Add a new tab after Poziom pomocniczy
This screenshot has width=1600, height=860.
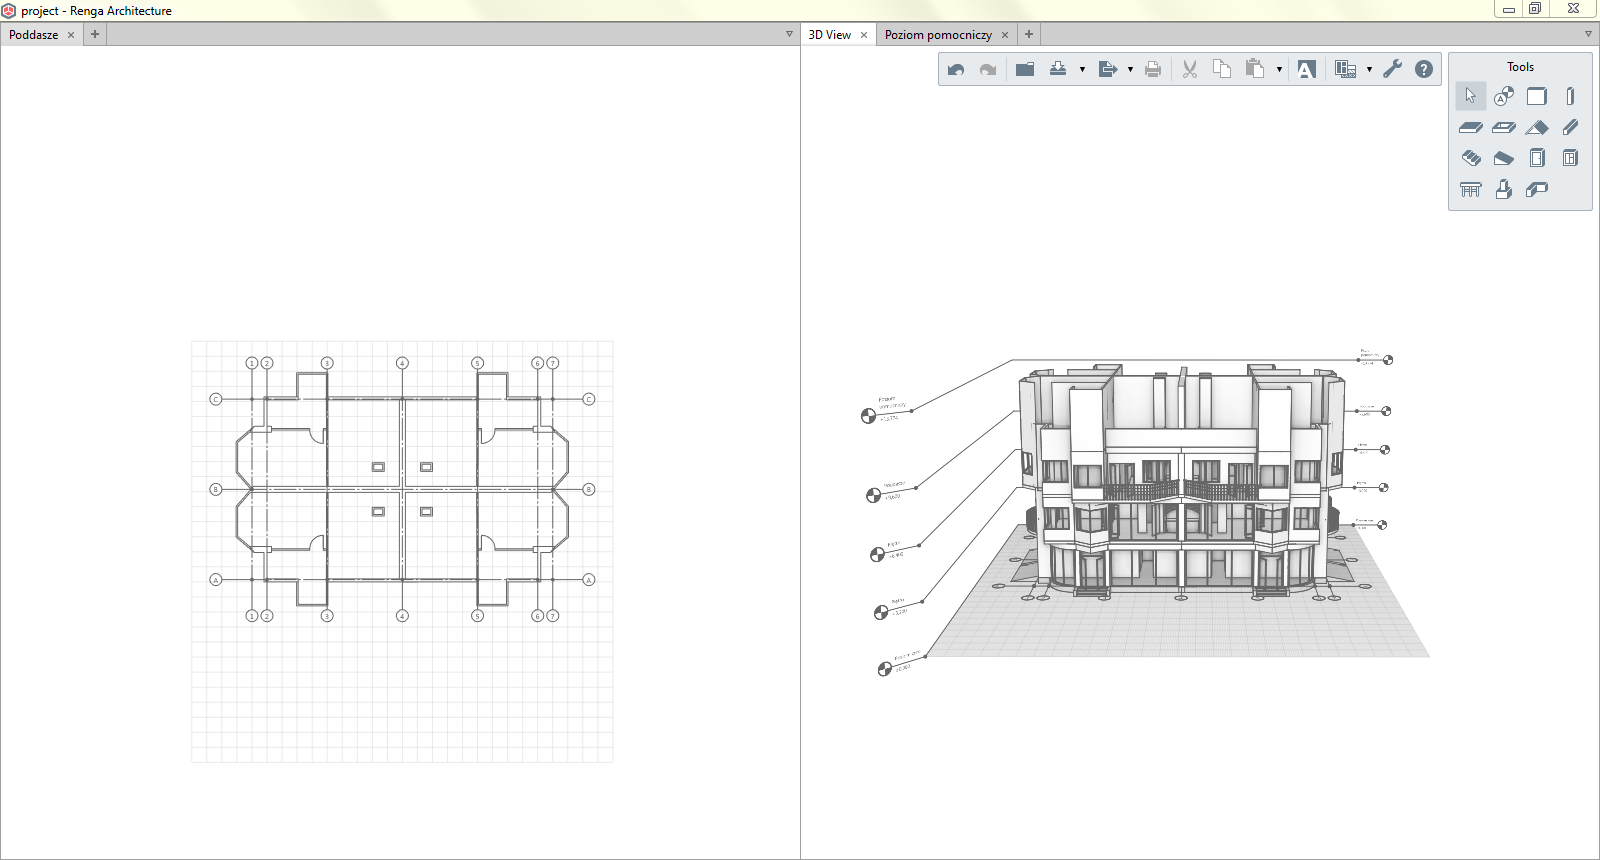point(1029,34)
